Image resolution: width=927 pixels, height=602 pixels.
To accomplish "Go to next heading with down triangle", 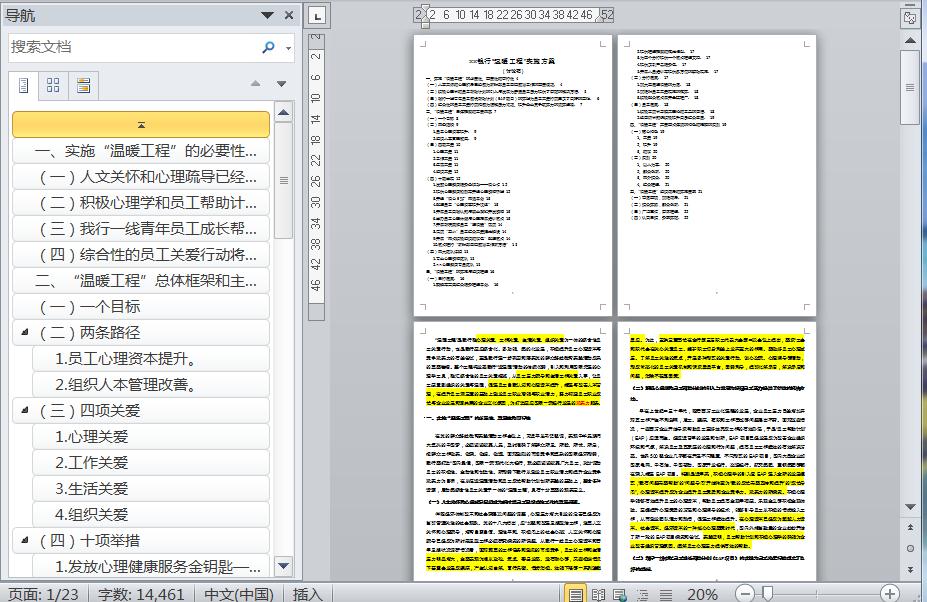I will tap(281, 83).
